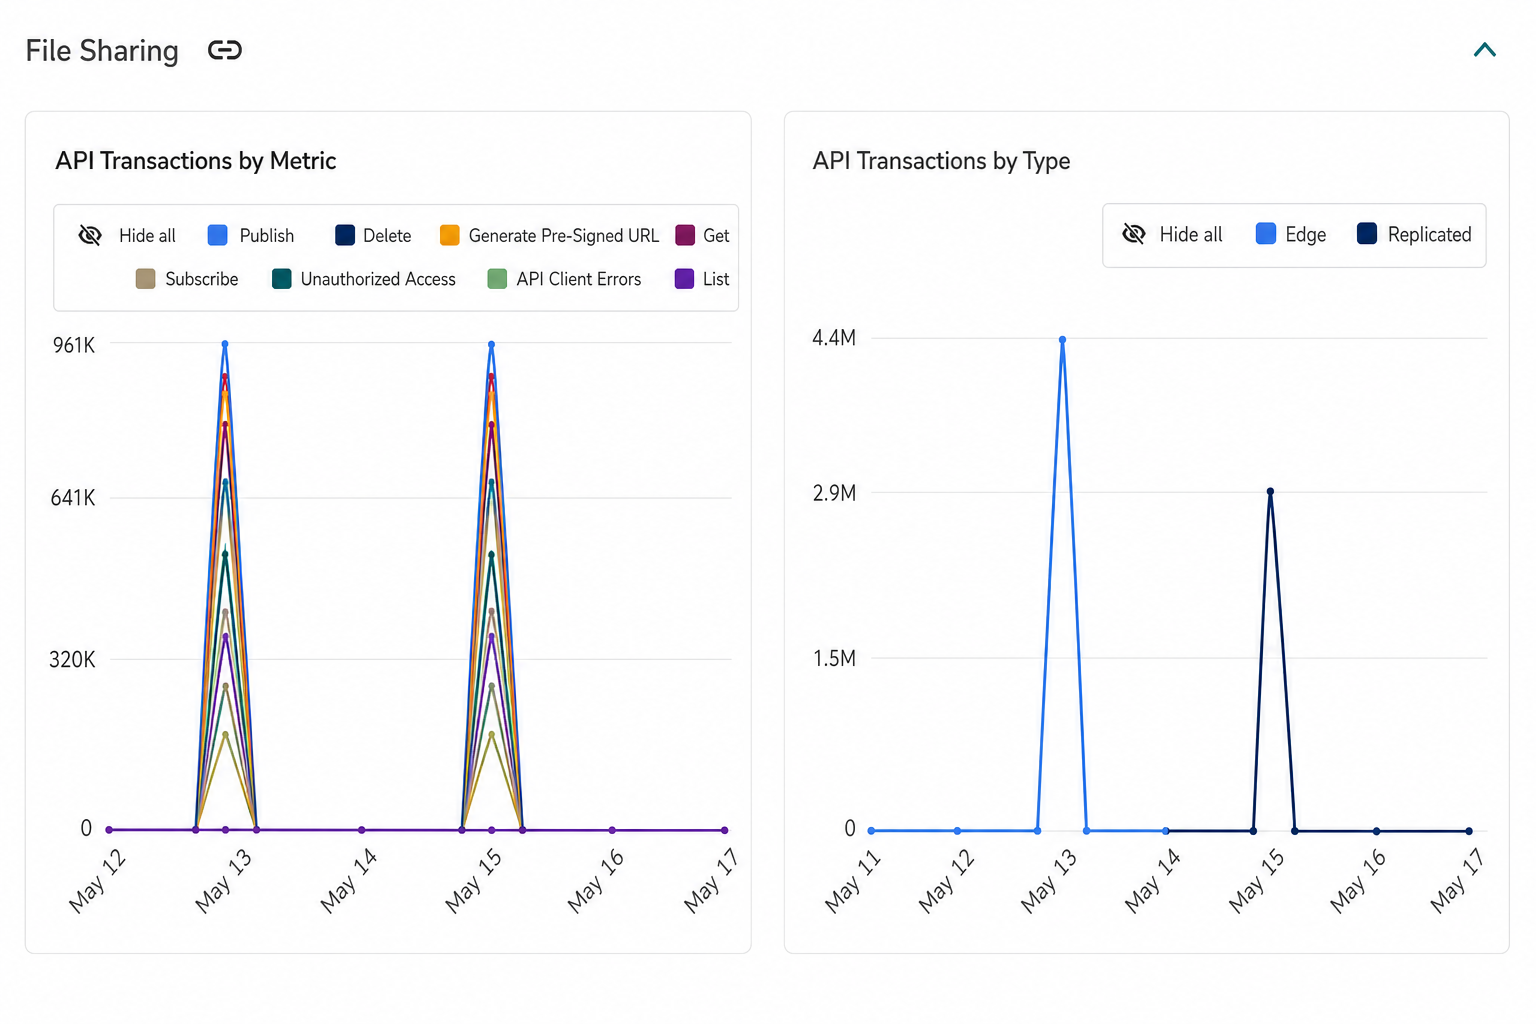The image size is (1536, 1024).
Task: Click Generate Pre-Signed URL legend label
Action: [x=564, y=236]
